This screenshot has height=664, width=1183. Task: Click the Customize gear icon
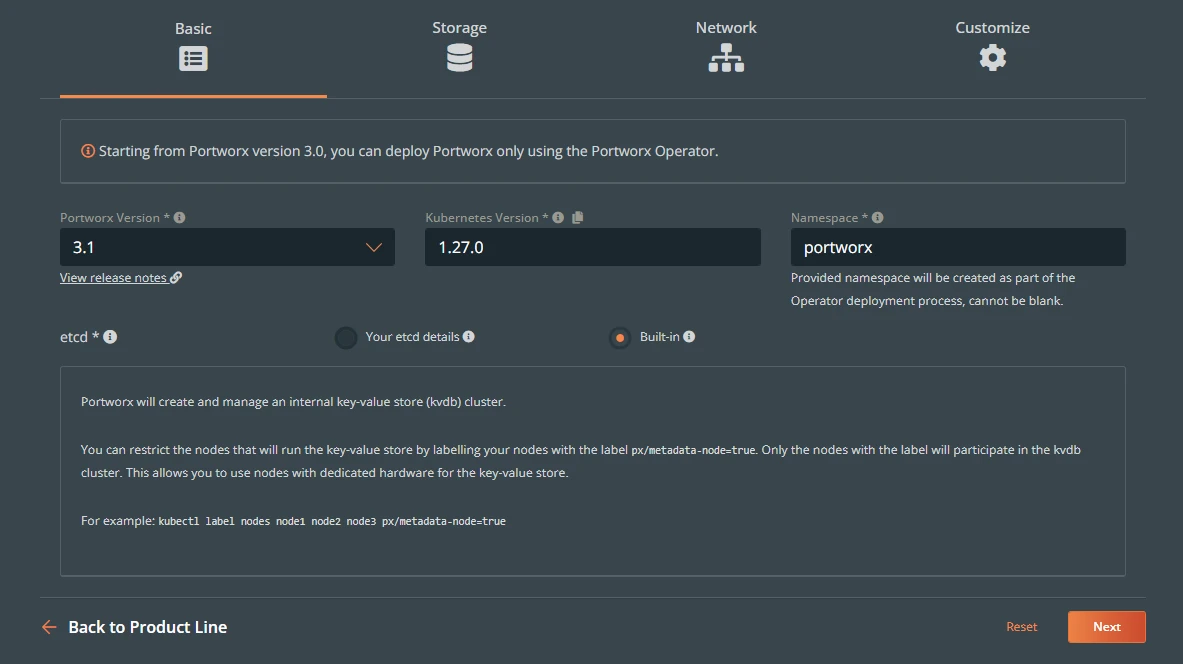pyautogui.click(x=992, y=57)
